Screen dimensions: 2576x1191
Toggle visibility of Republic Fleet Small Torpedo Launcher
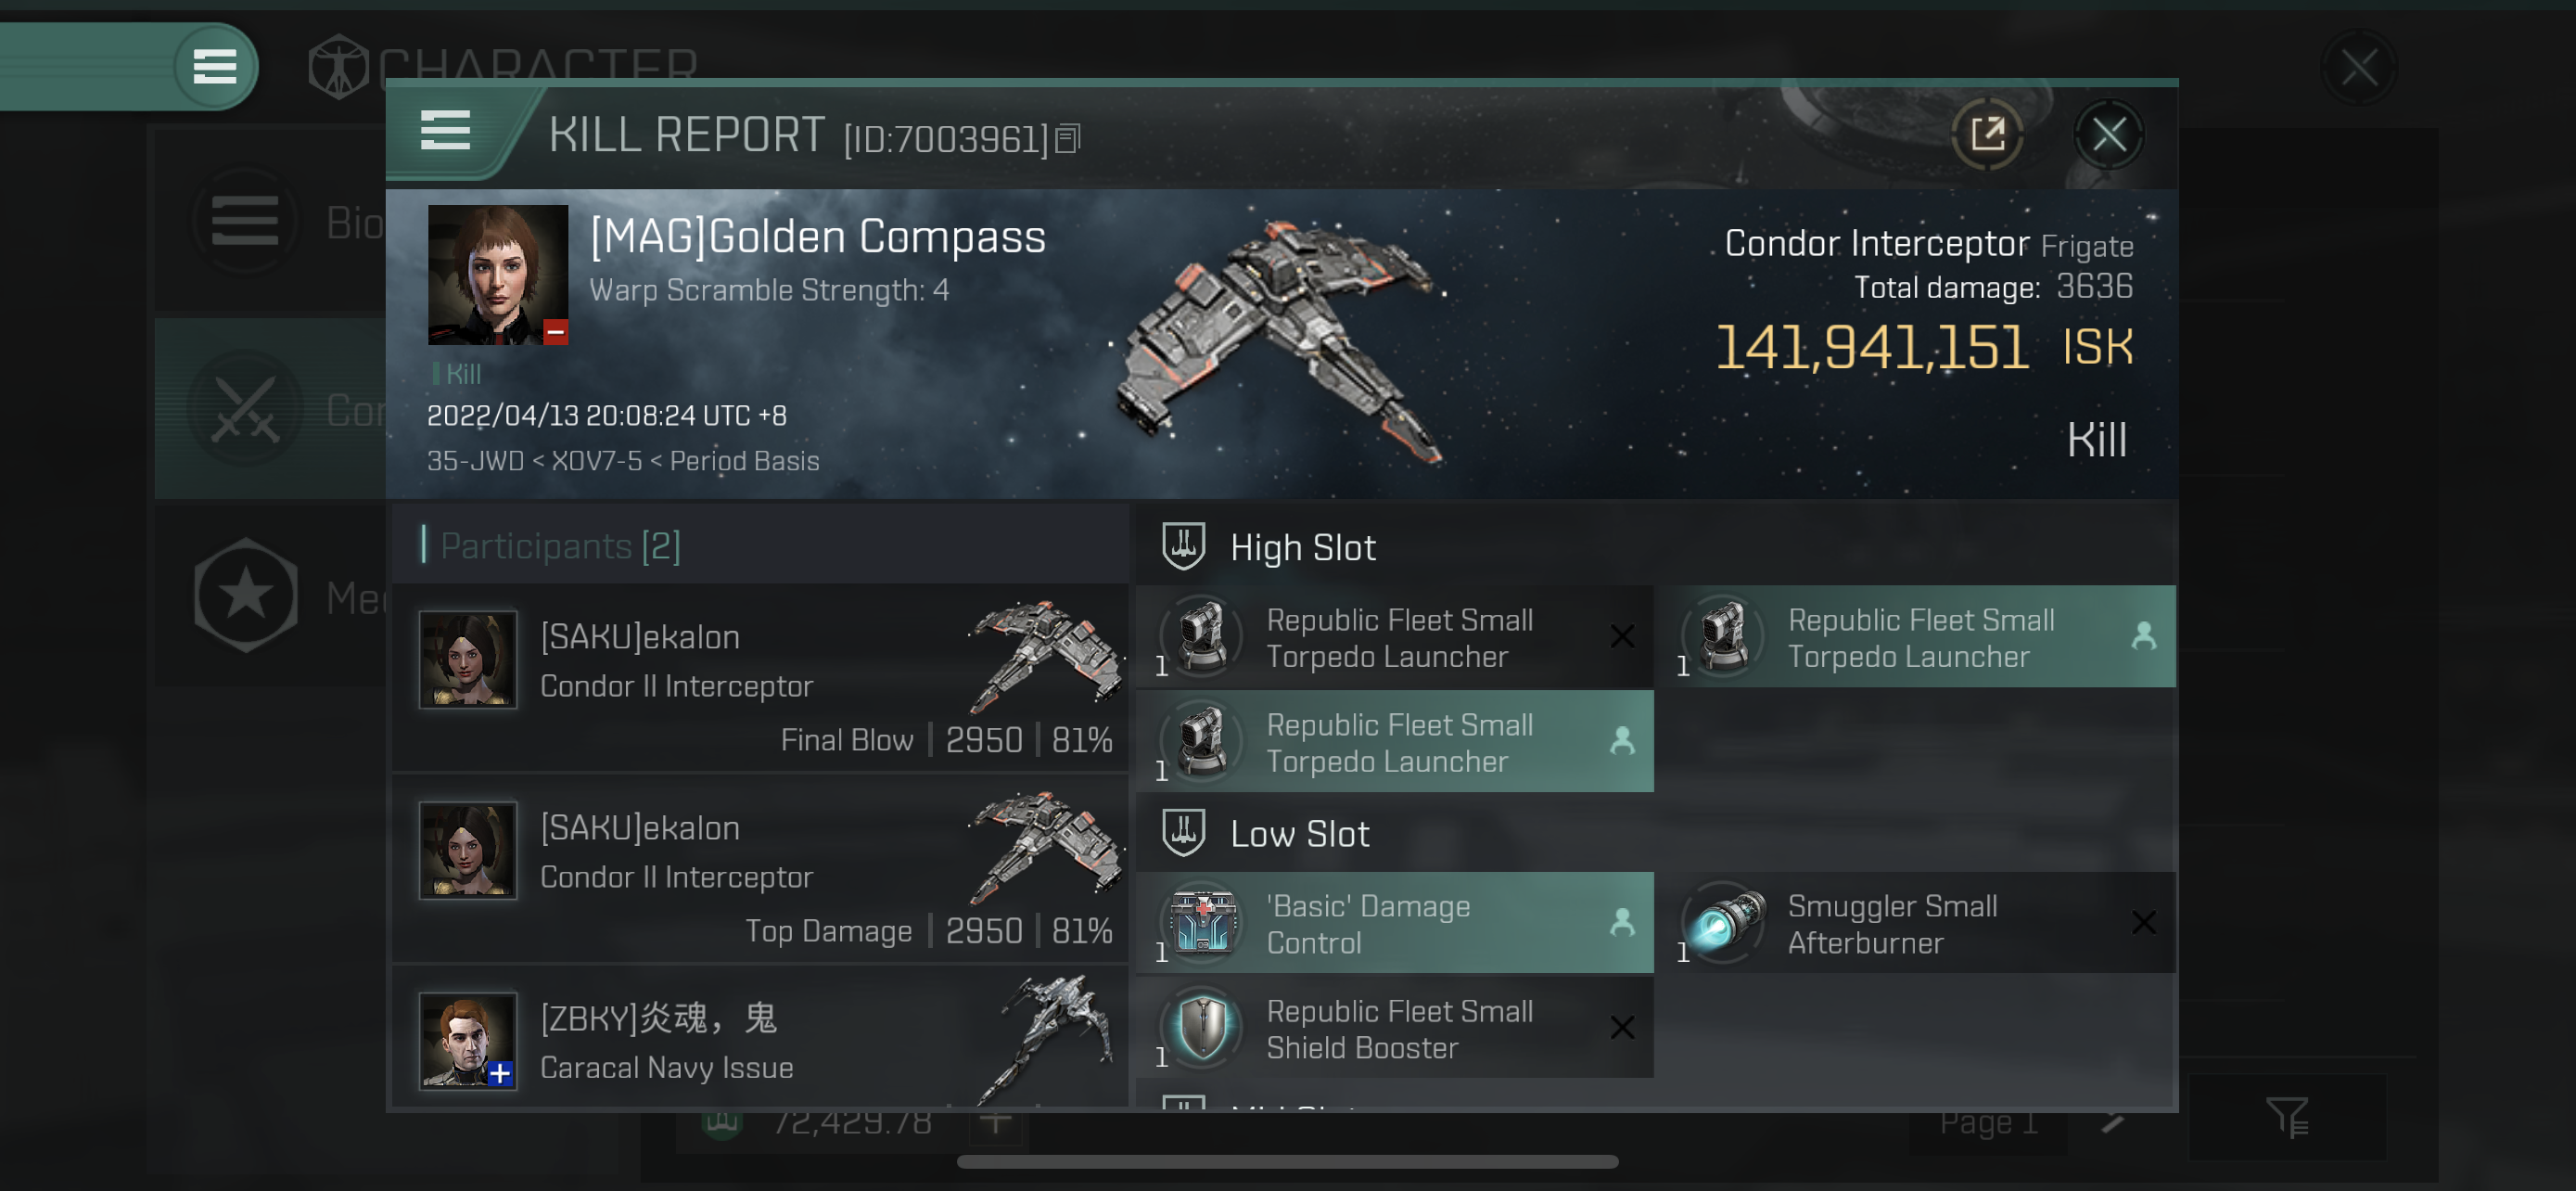pos(1622,635)
